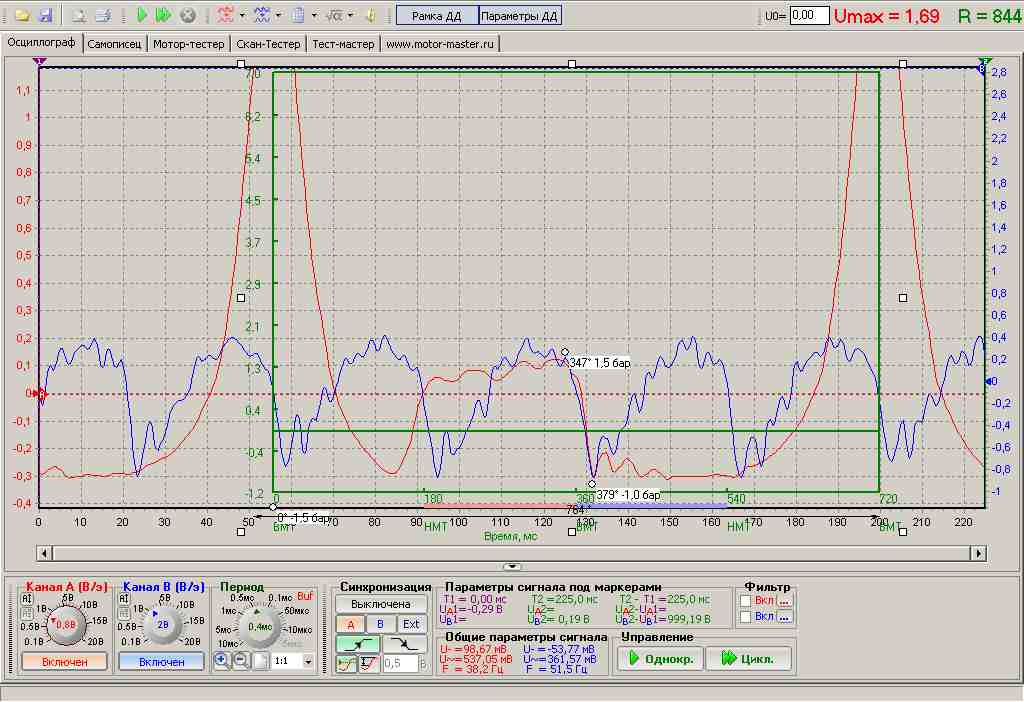The image size is (1024, 702).
Task: Click the zoom in magnifier under Период
Action: pos(222,661)
